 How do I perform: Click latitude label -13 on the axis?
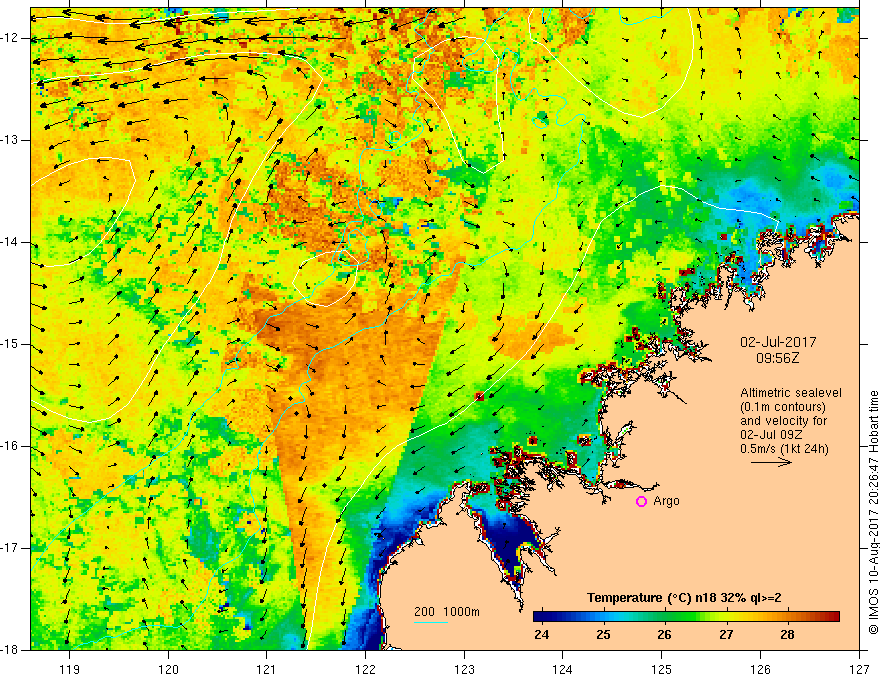pos(10,140)
